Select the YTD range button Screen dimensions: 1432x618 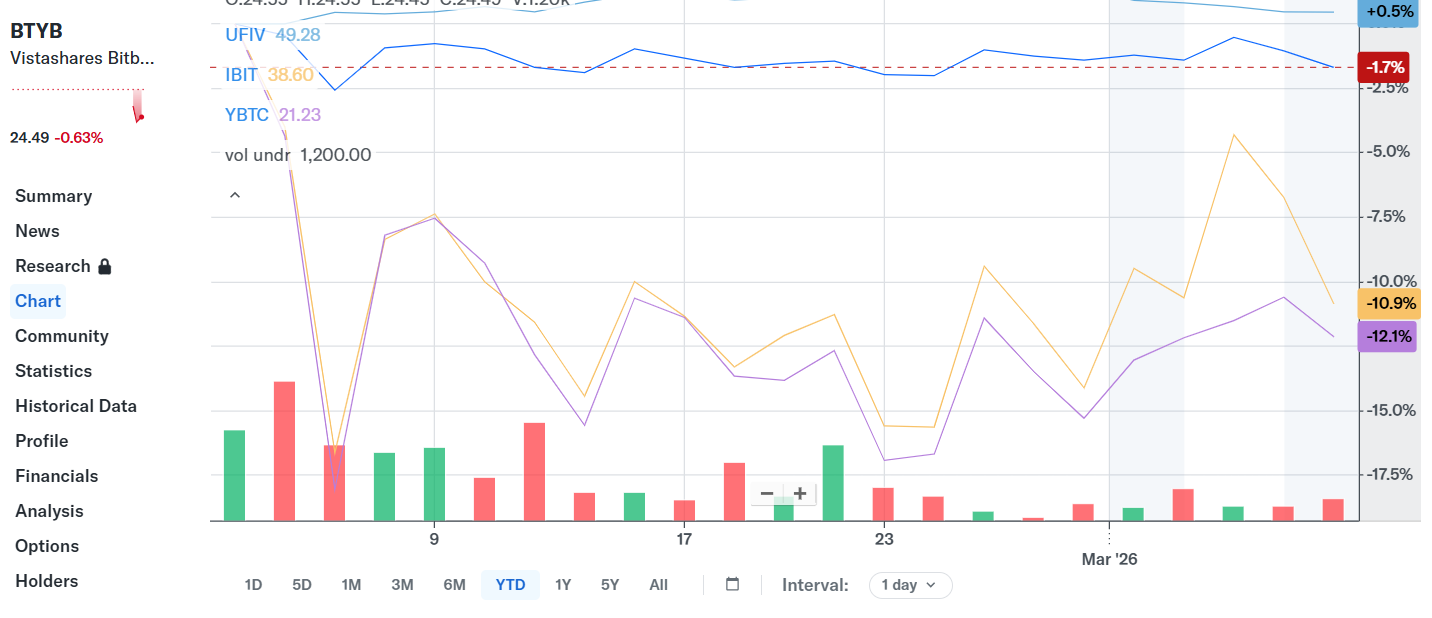click(510, 585)
